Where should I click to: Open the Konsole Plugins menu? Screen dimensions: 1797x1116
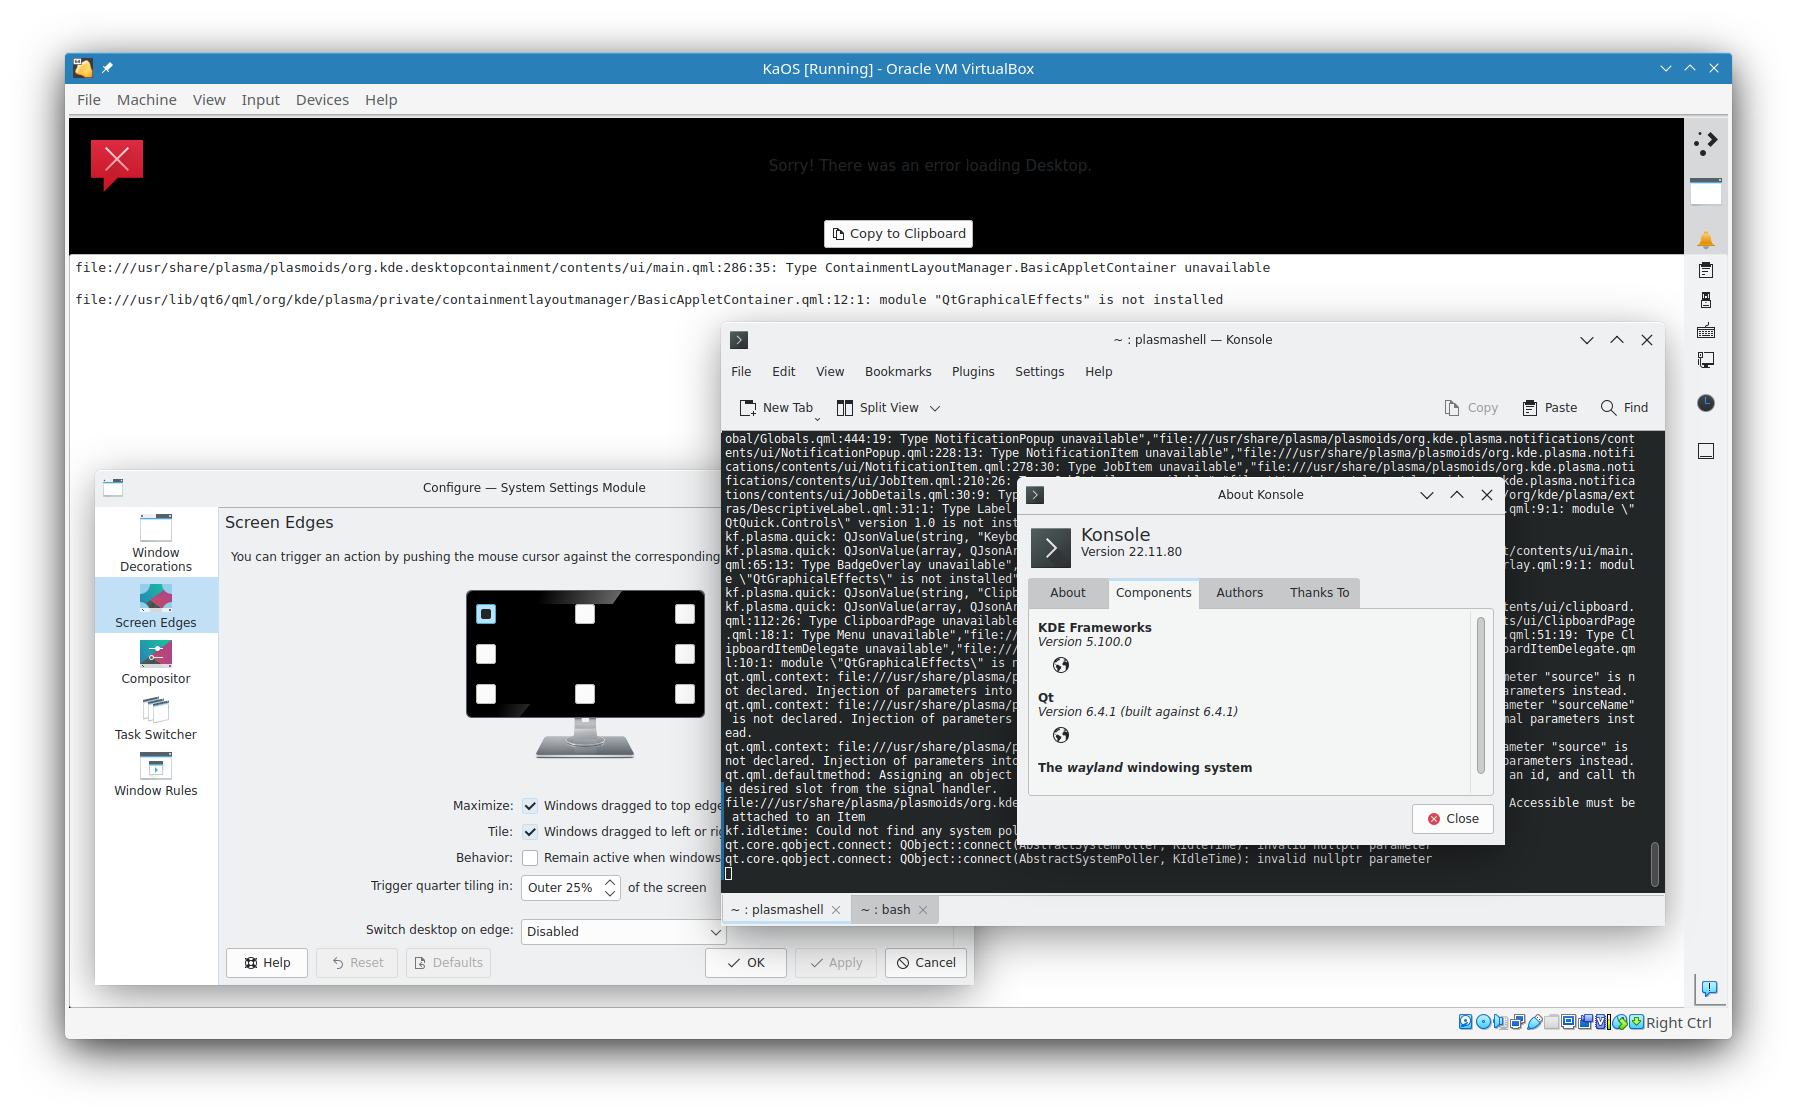[x=973, y=372]
